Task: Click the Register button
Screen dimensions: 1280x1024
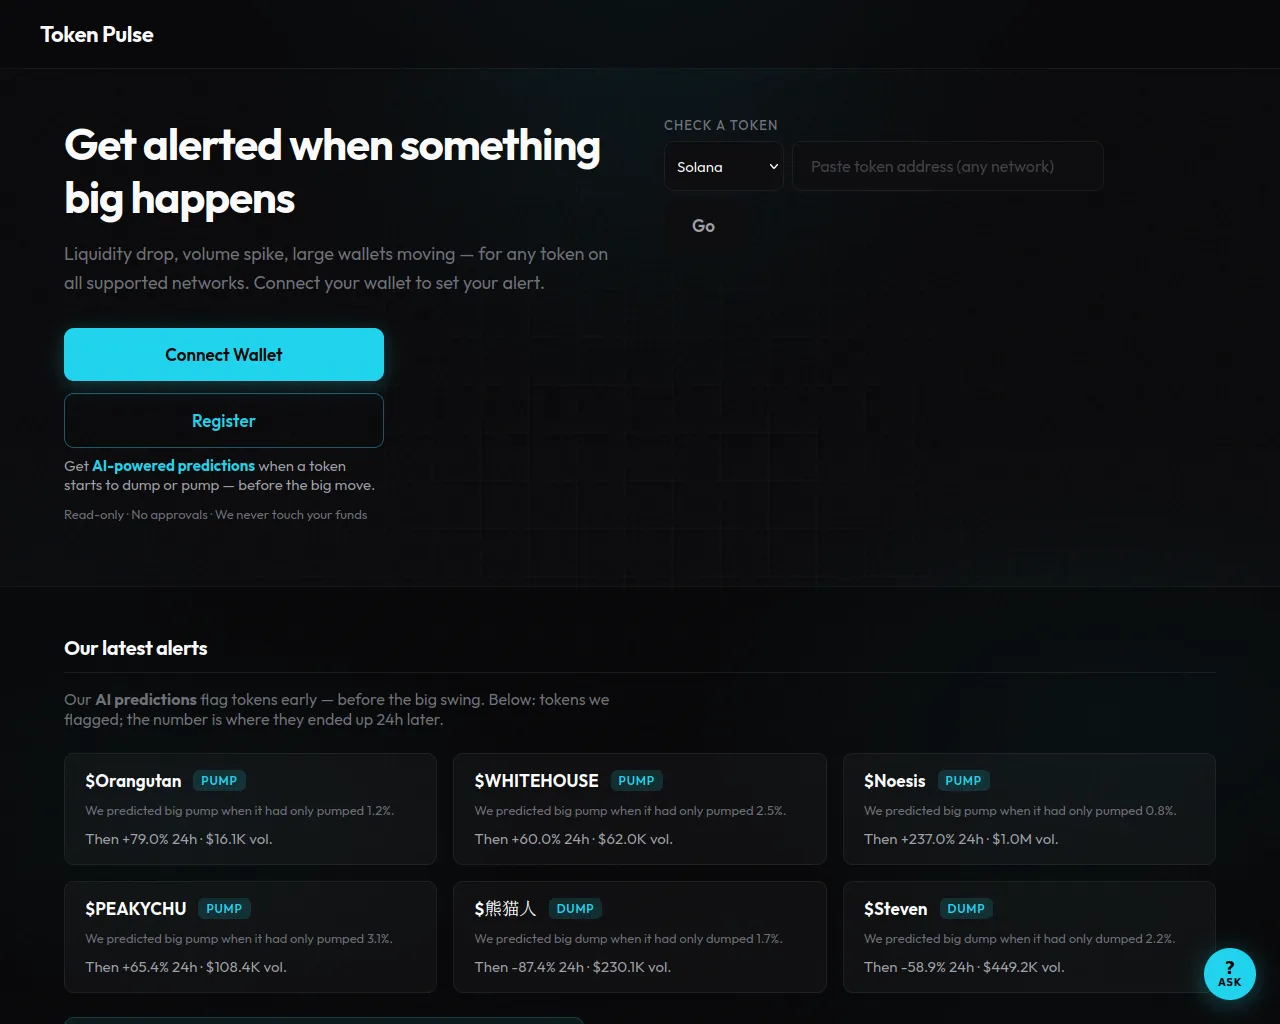Action: (x=224, y=421)
